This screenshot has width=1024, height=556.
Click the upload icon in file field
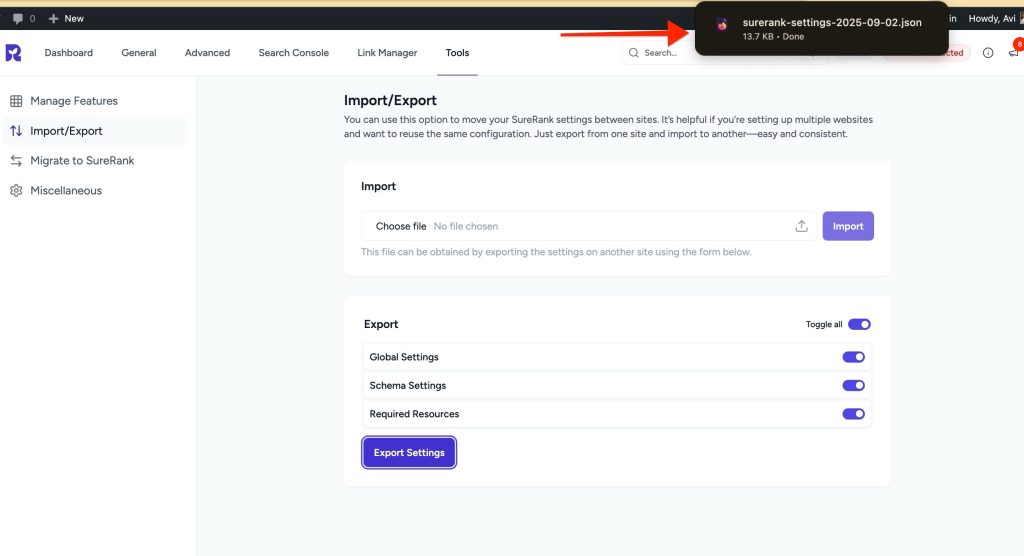pos(801,226)
